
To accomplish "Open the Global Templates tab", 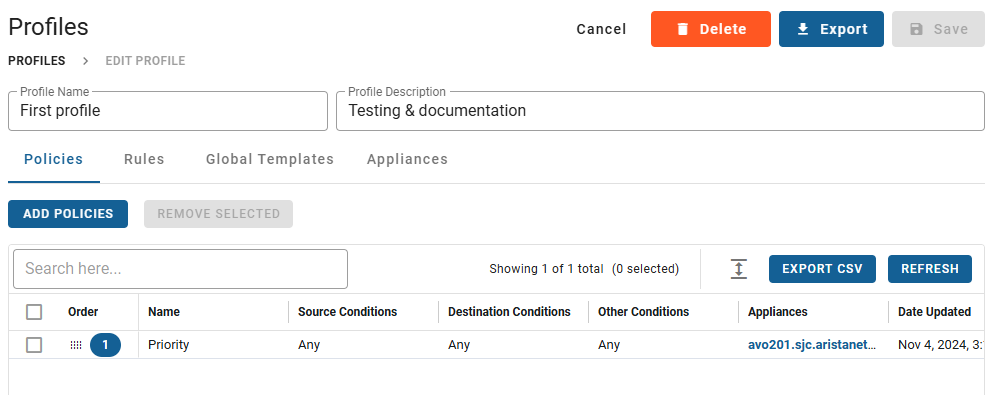I will point(270,159).
